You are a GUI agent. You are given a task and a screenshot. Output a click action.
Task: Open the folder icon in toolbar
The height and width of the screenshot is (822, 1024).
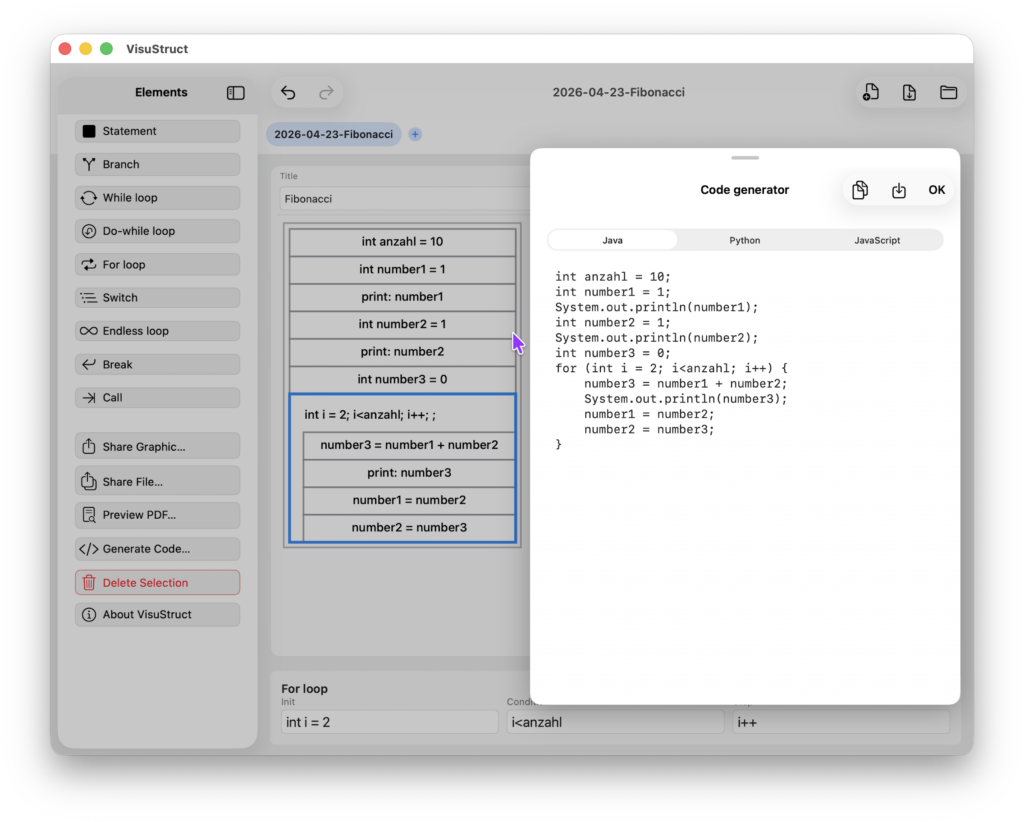click(x=948, y=93)
